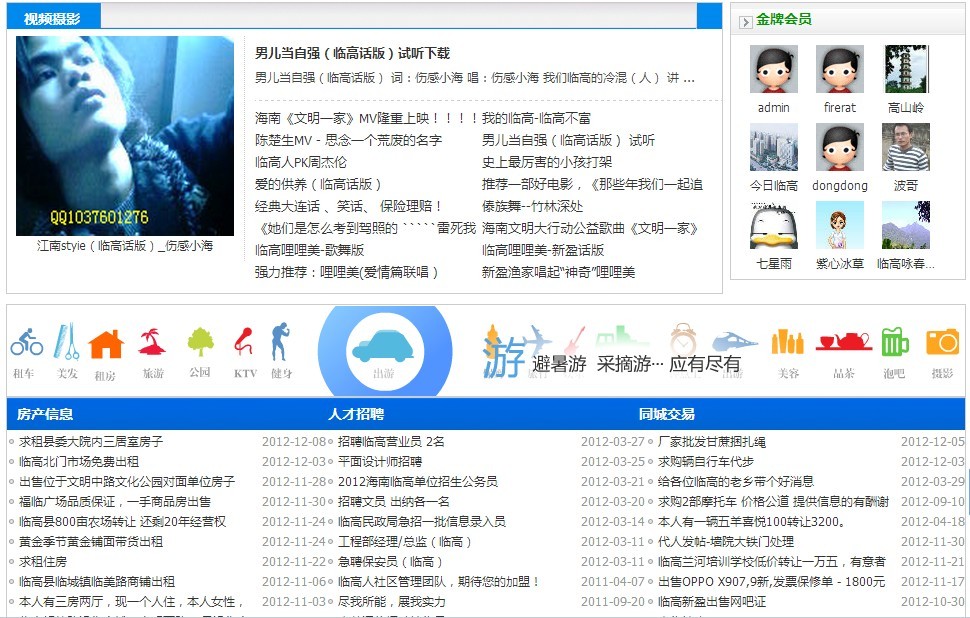970x618 pixels.
Task: Open trade post 代人发帖-增院大铁门处理
Action: coord(726,542)
